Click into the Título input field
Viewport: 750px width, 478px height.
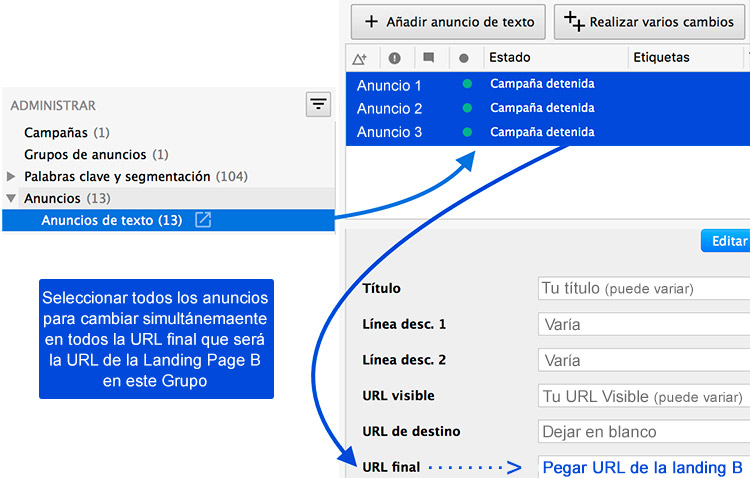tap(644, 288)
